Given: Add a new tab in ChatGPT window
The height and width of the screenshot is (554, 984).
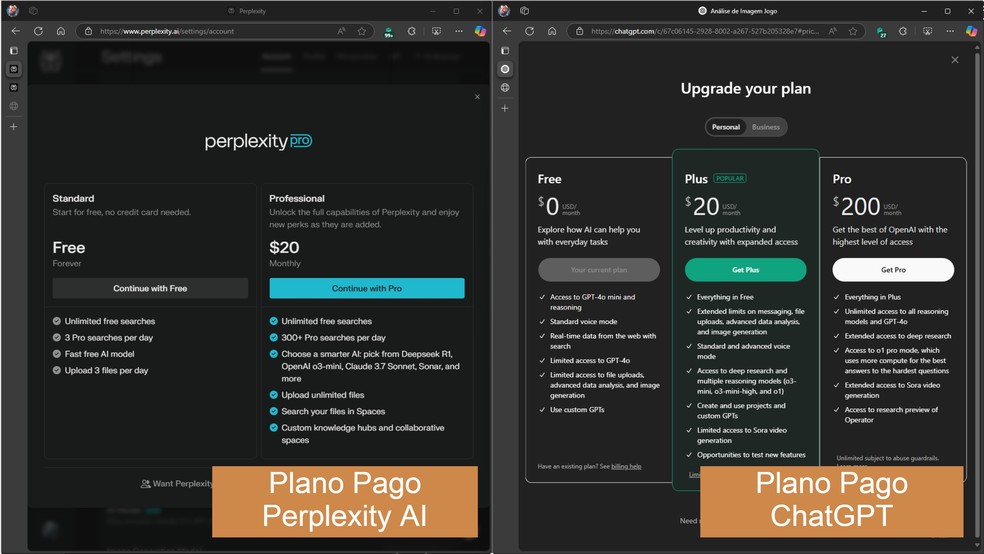Looking at the screenshot, I should pos(505,109).
